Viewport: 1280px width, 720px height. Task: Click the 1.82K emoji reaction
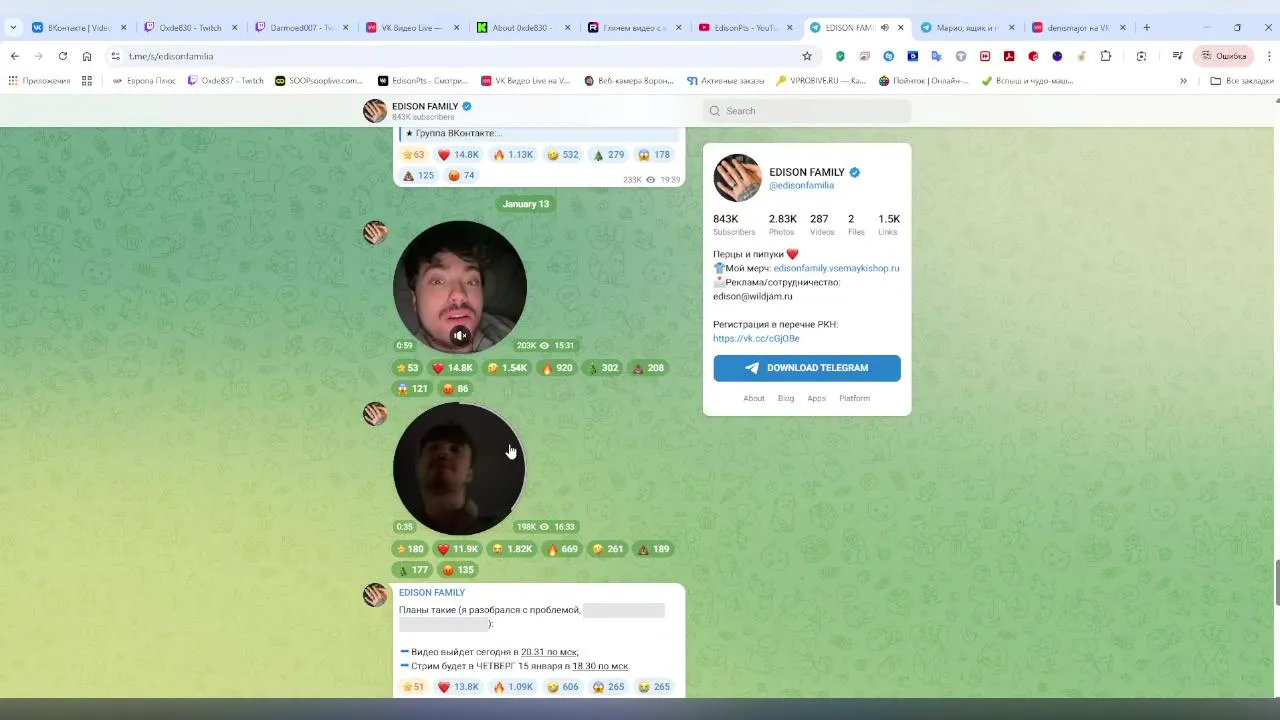(x=513, y=549)
